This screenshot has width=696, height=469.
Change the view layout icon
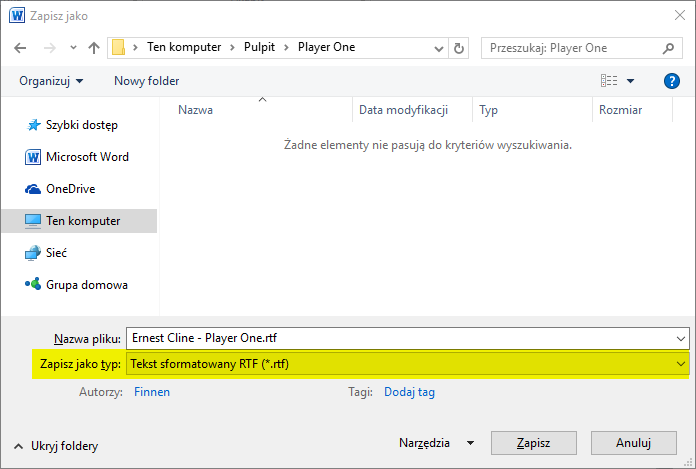click(609, 81)
